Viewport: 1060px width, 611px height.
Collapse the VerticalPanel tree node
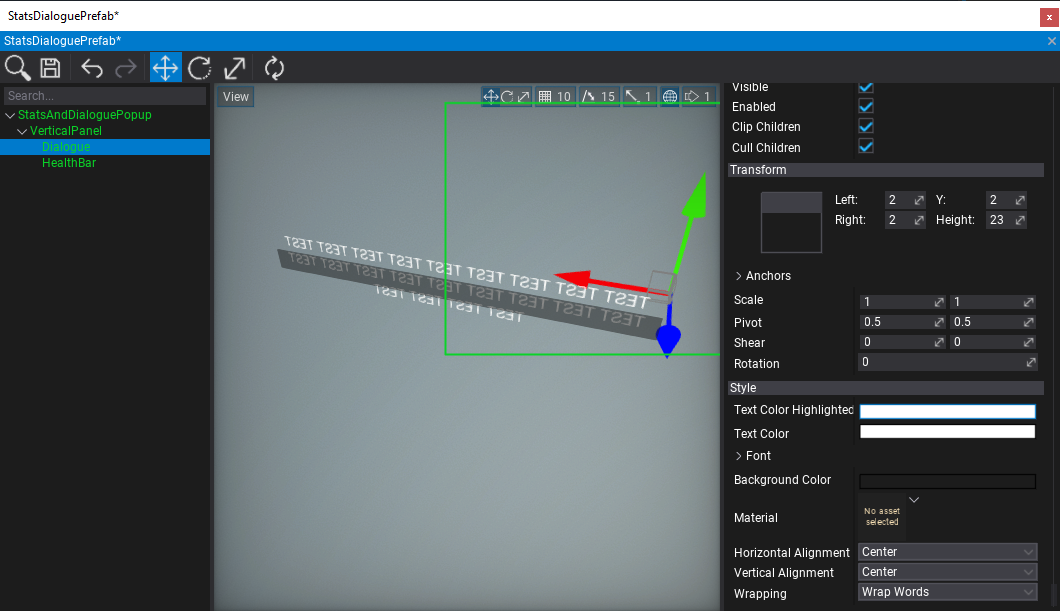click(22, 131)
